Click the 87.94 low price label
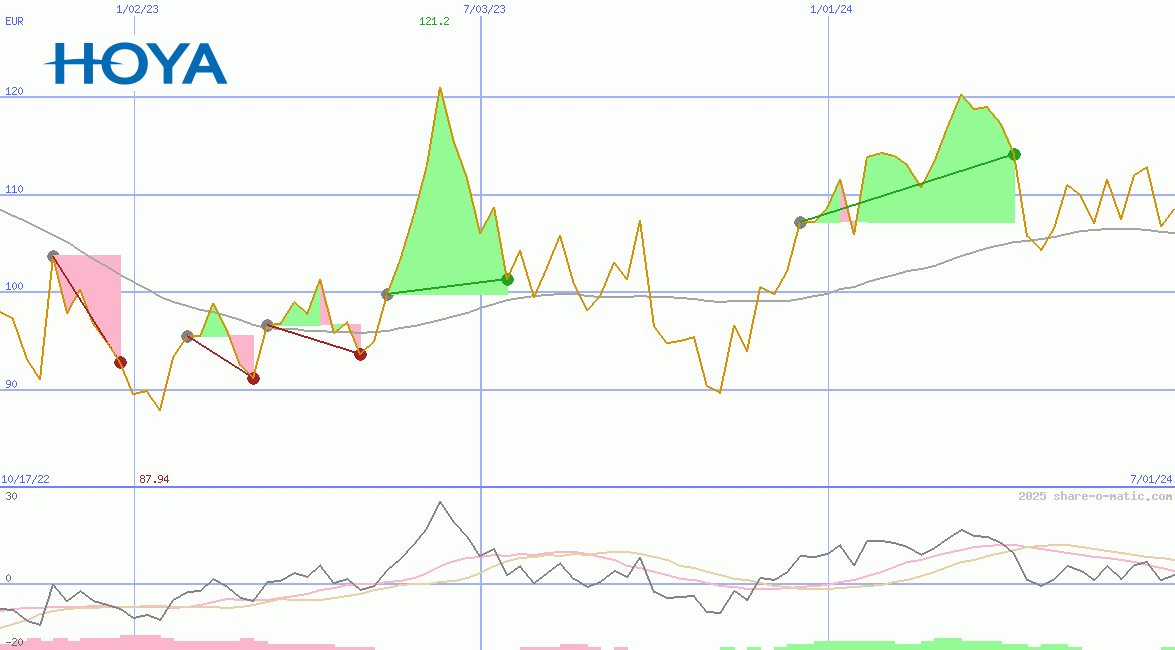The width and height of the screenshot is (1175, 650). tap(154, 479)
